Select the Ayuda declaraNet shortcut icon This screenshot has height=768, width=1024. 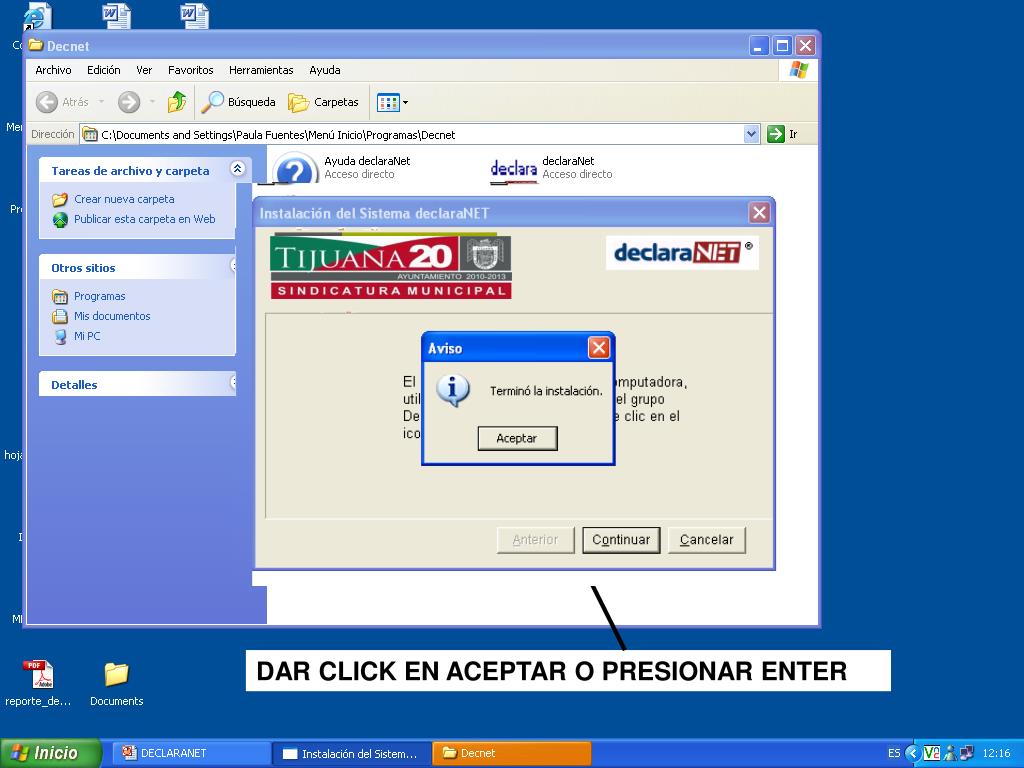click(x=295, y=170)
